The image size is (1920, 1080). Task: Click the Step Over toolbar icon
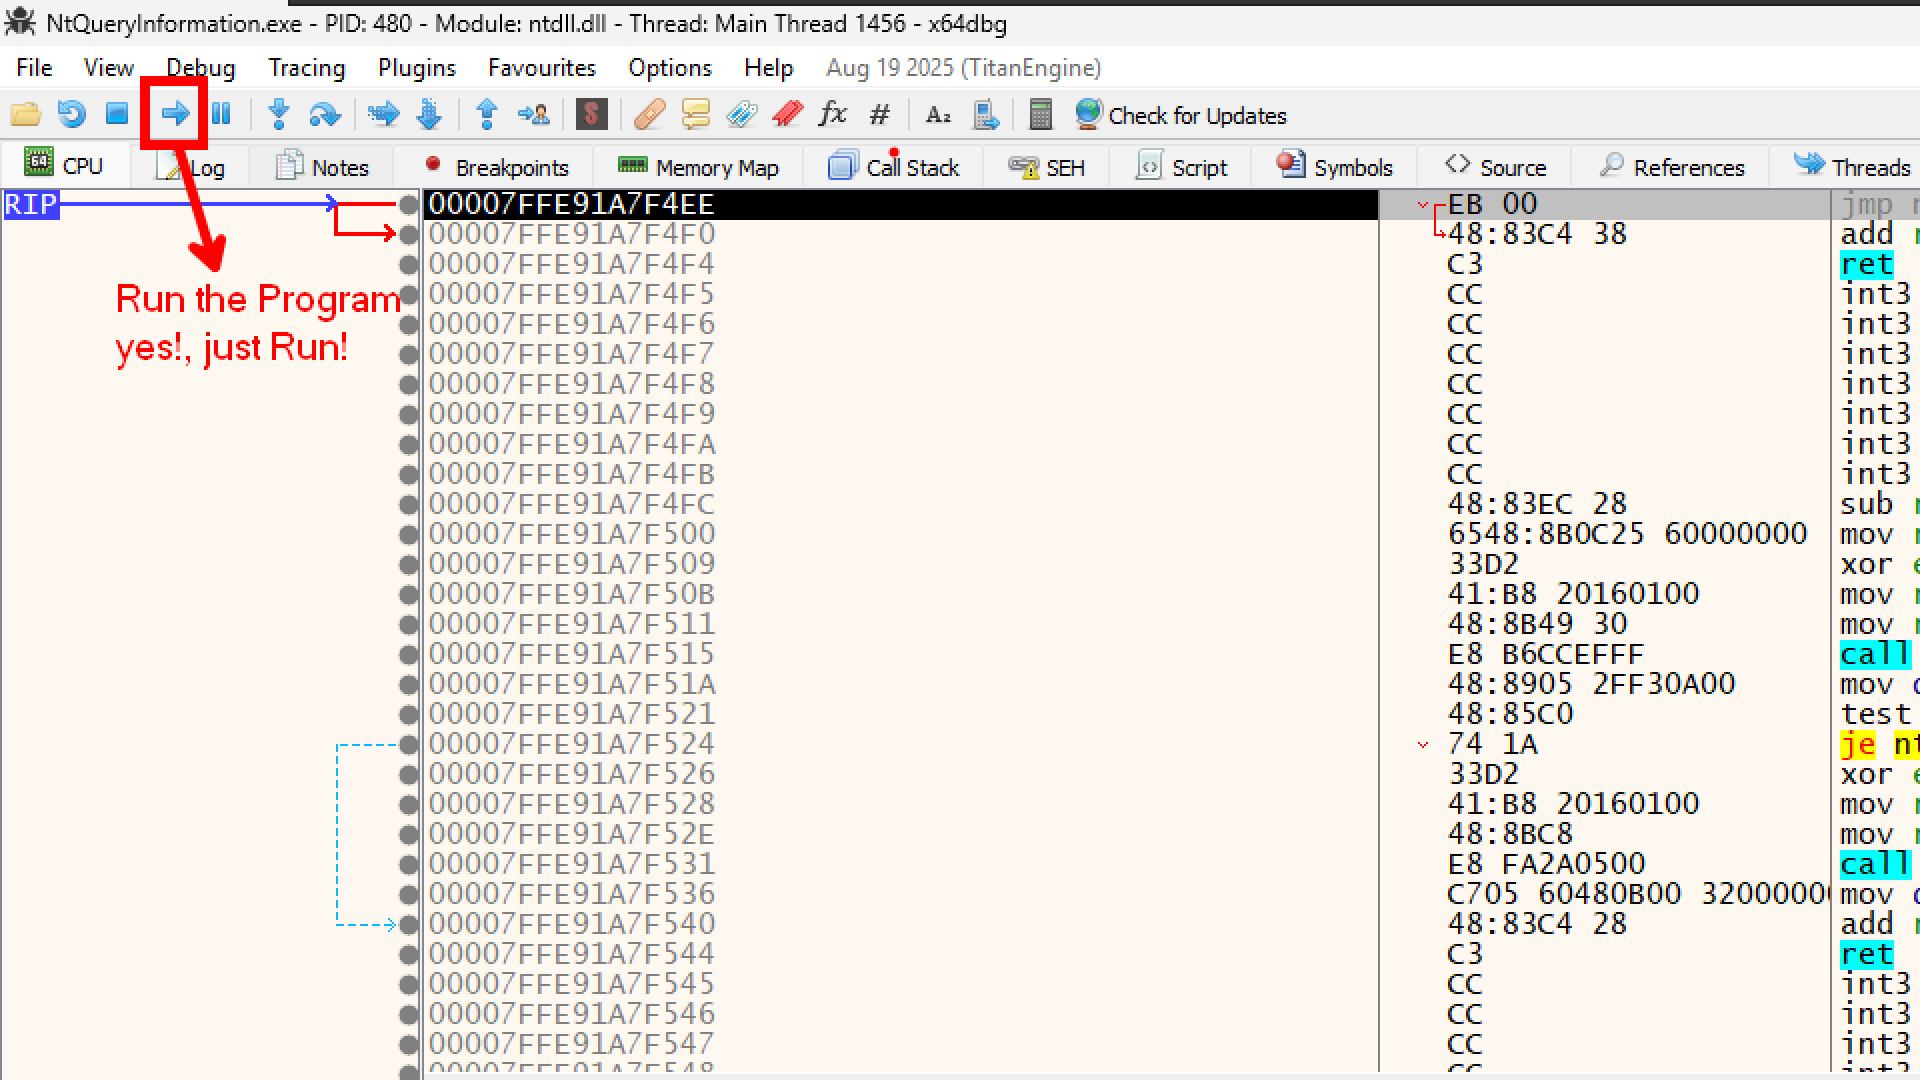[x=324, y=114]
